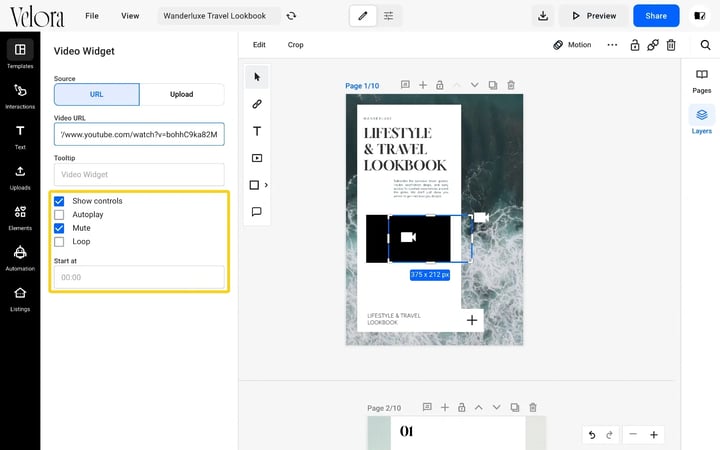Click the lock icon in top toolbar

tap(635, 45)
